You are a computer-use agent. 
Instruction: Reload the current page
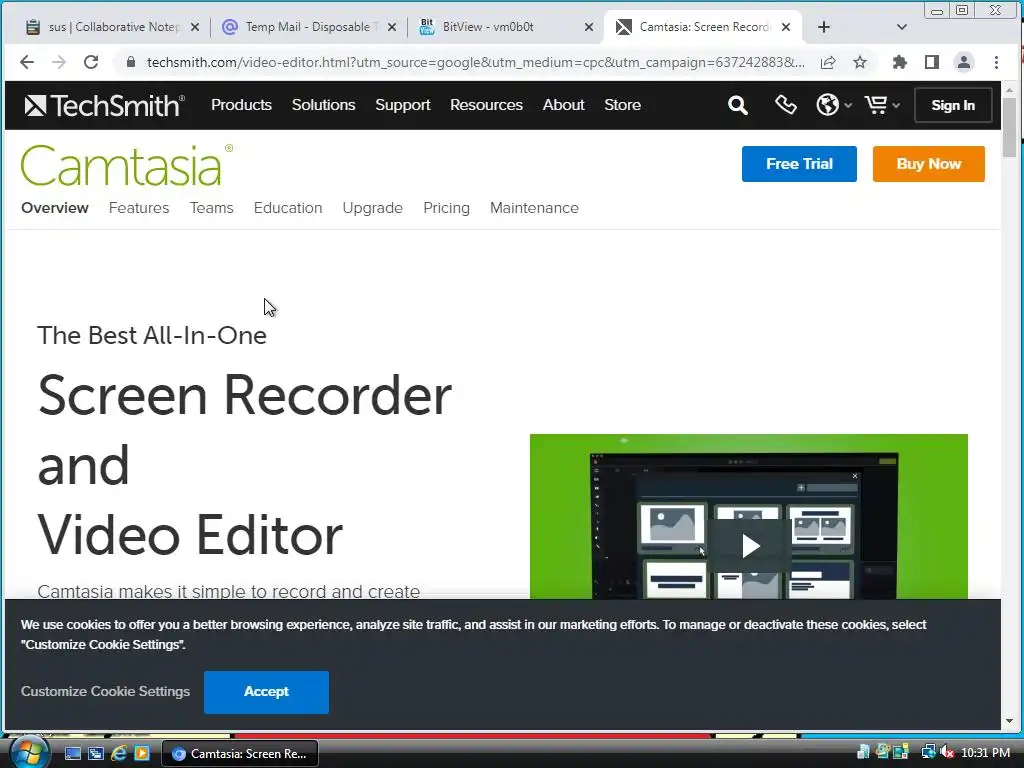pos(91,62)
